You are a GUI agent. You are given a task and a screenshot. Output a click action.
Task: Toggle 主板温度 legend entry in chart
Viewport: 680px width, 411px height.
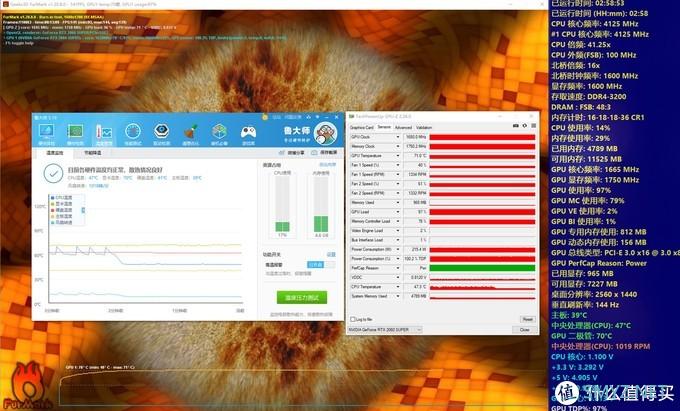pyautogui.click(x=62, y=216)
